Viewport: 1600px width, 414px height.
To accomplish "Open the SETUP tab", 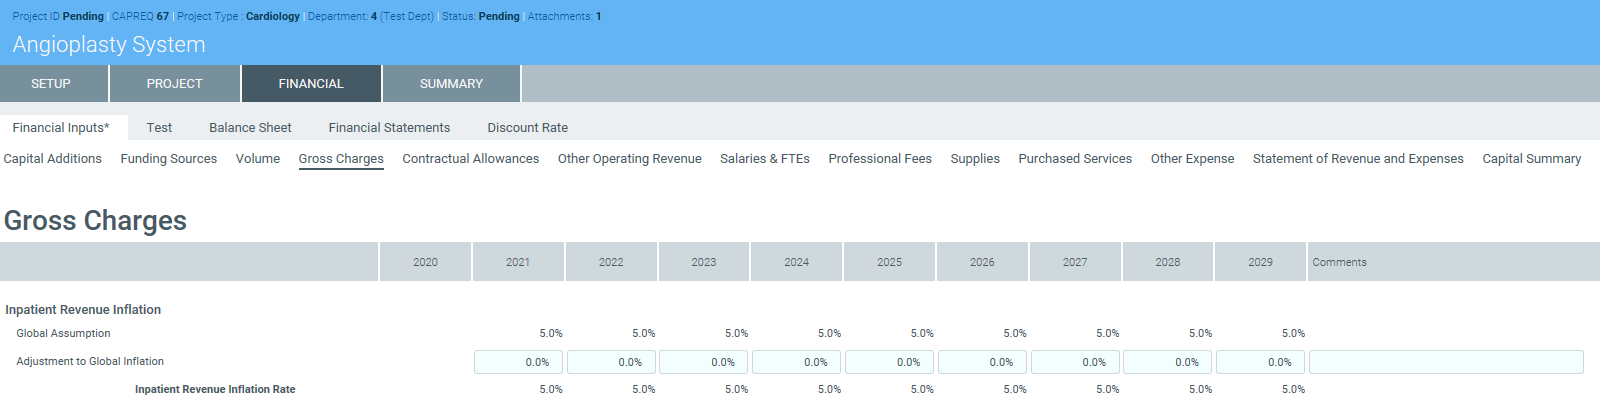I will (x=51, y=84).
